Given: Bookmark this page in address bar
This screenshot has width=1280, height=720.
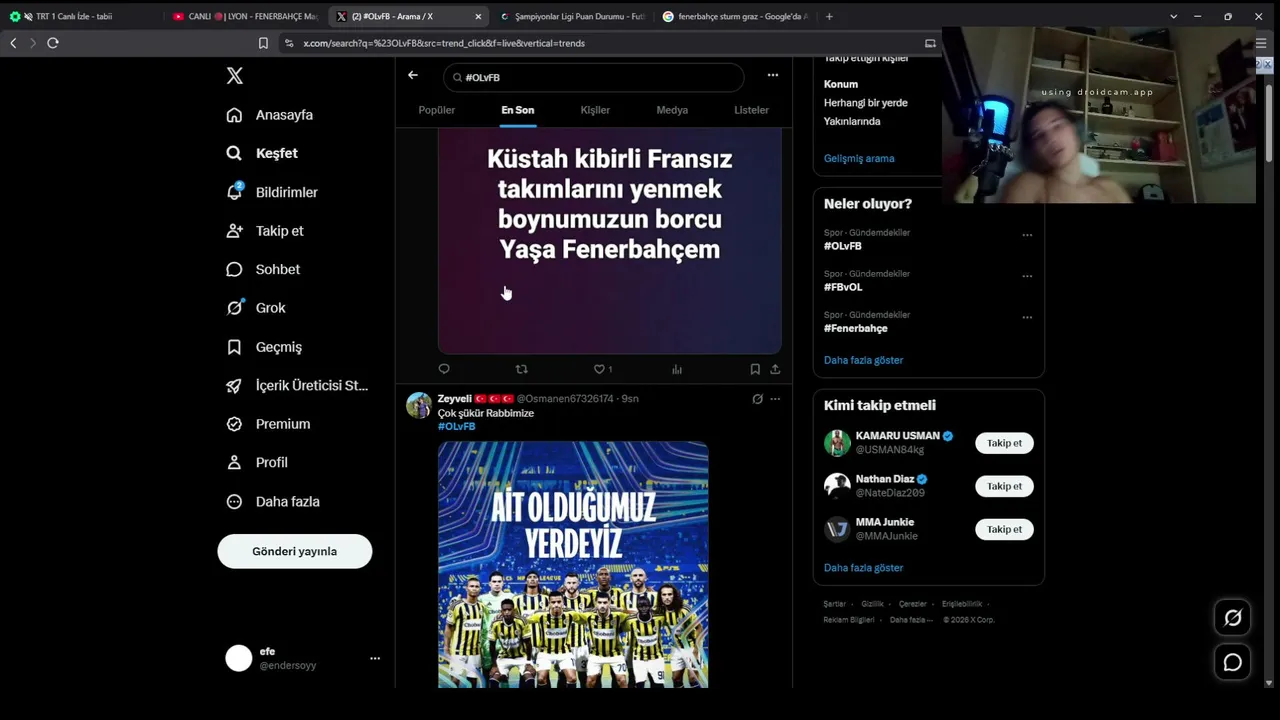Looking at the screenshot, I should [x=263, y=43].
